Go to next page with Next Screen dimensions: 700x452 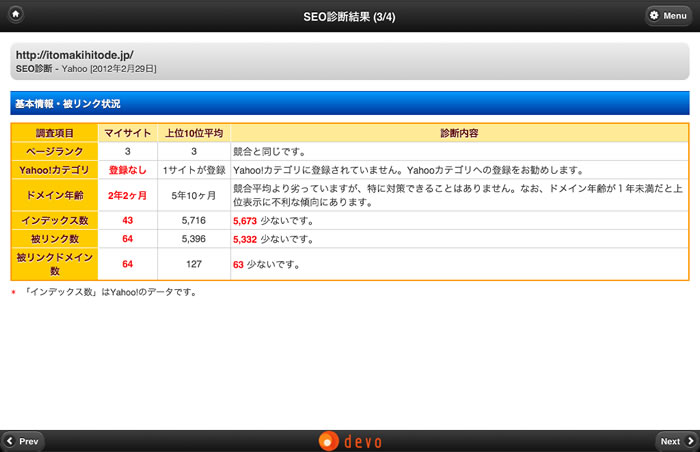point(677,441)
